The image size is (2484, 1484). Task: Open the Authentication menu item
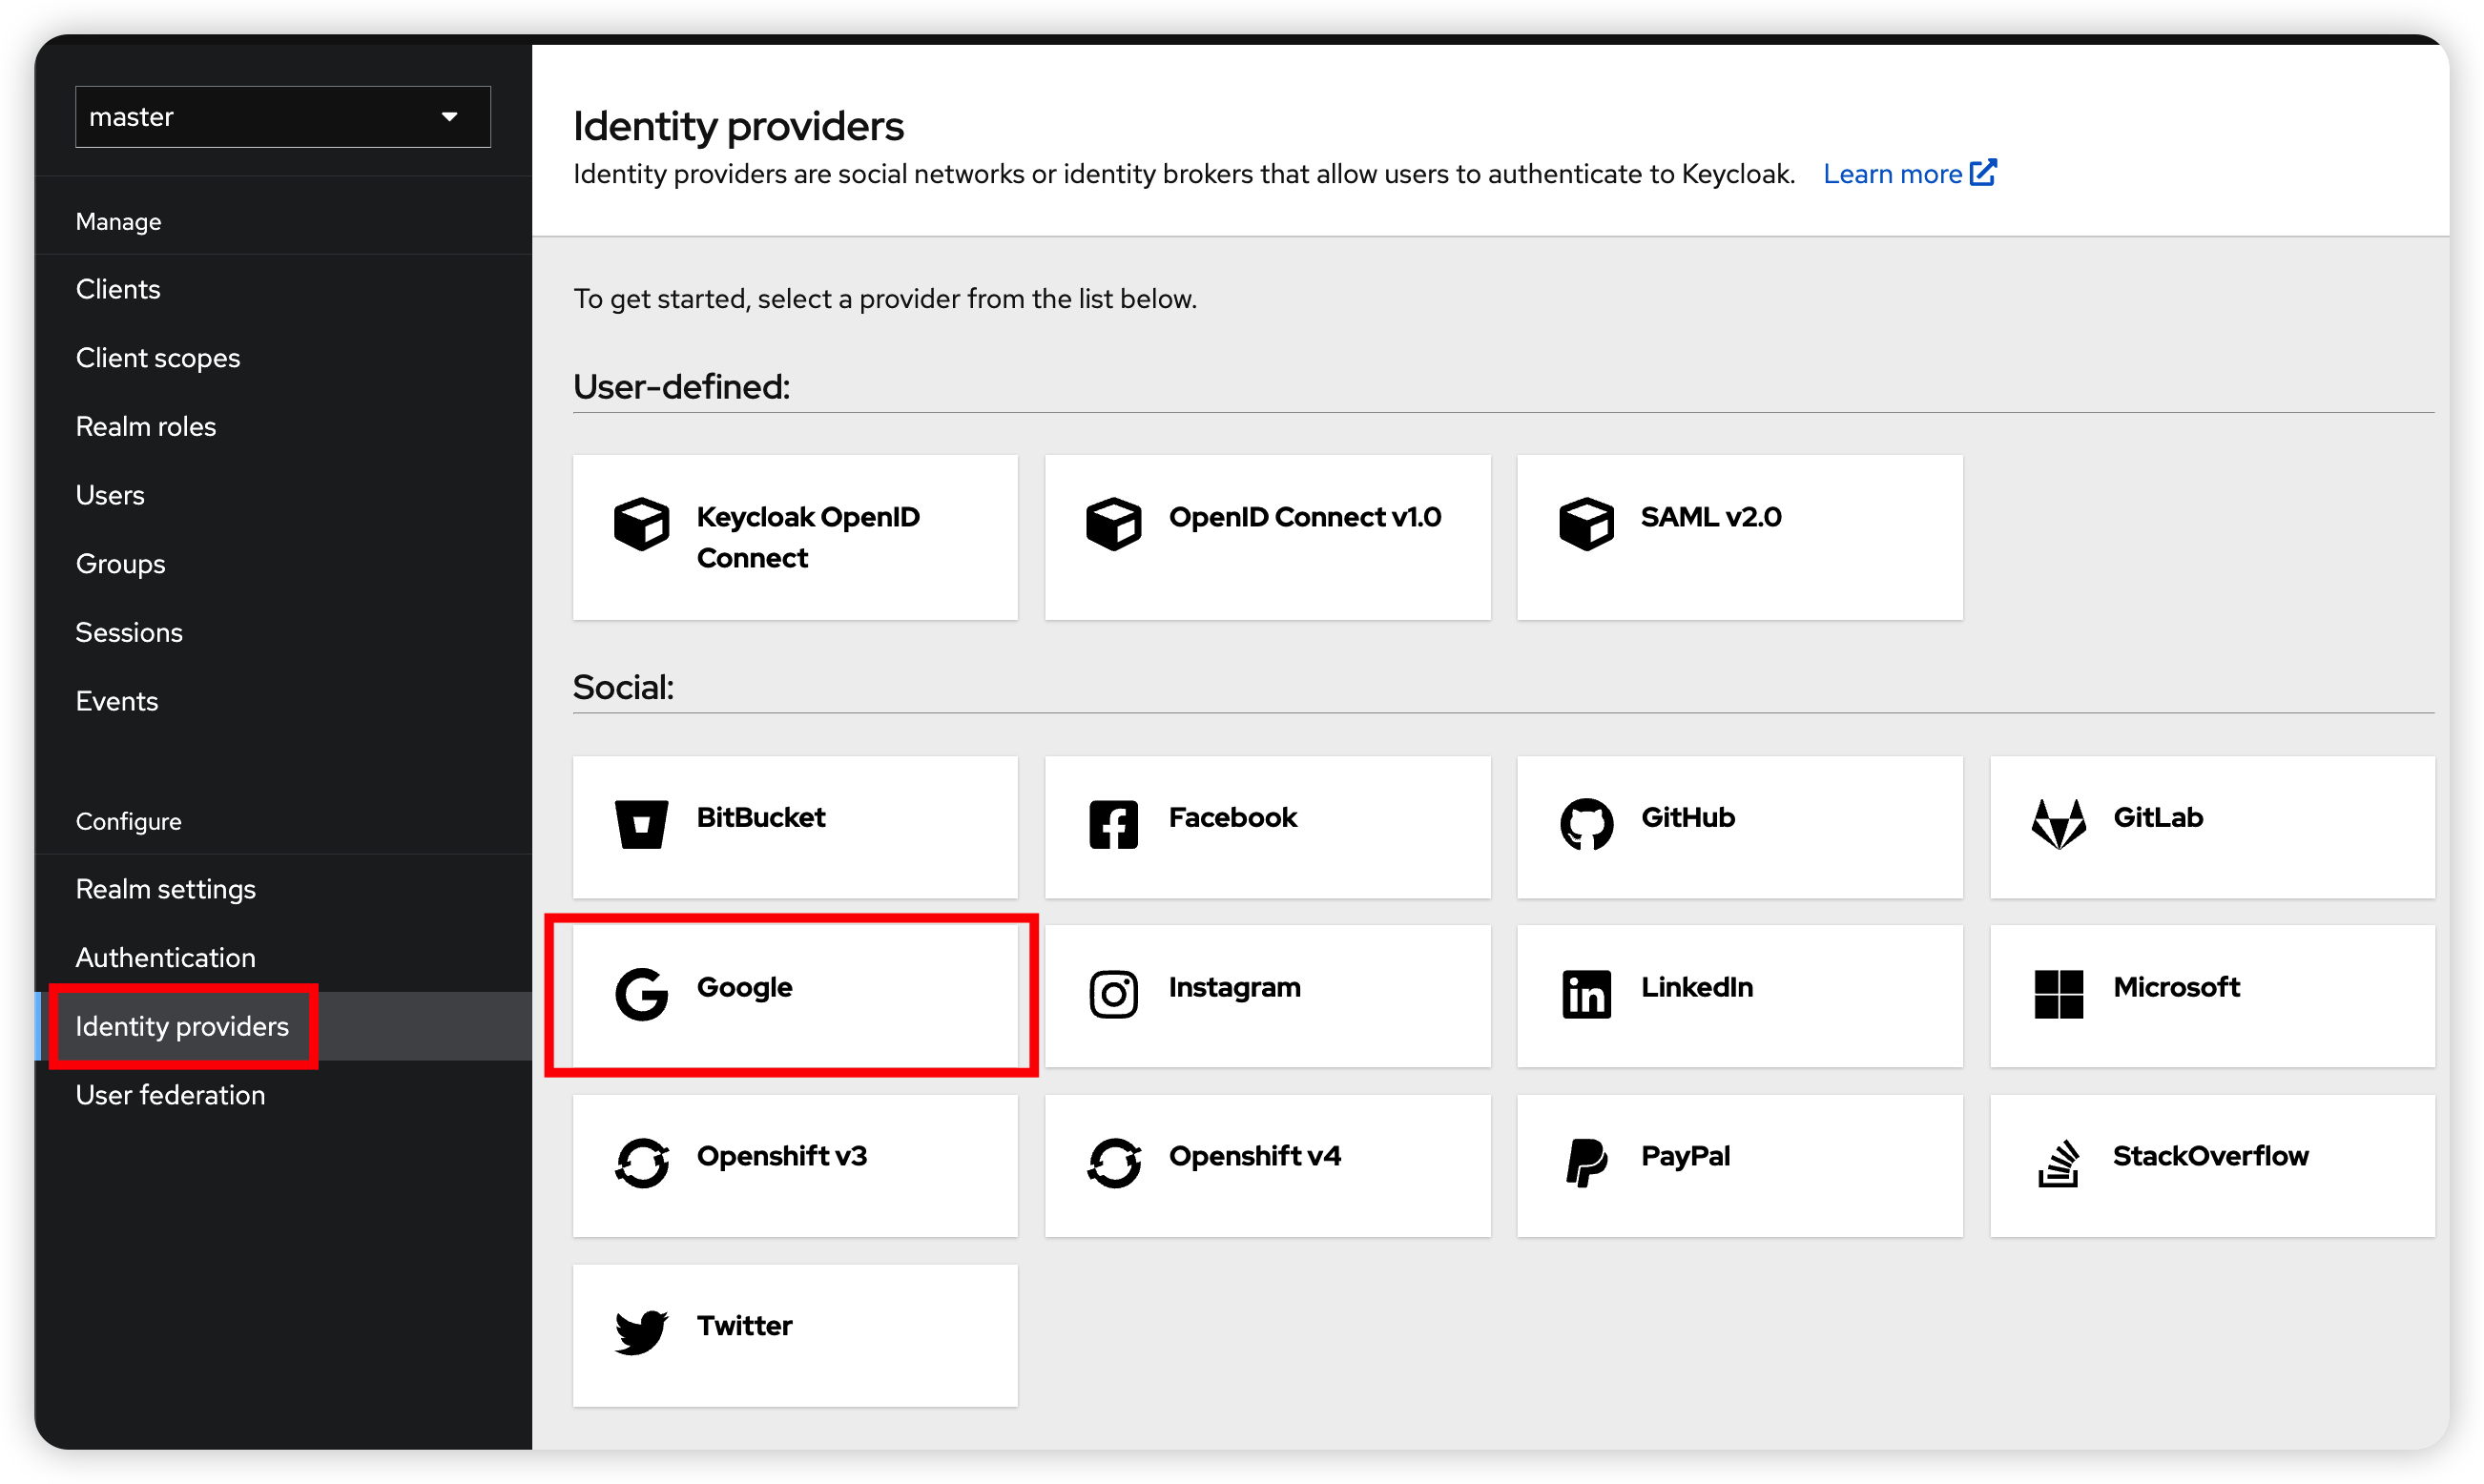tap(166, 958)
